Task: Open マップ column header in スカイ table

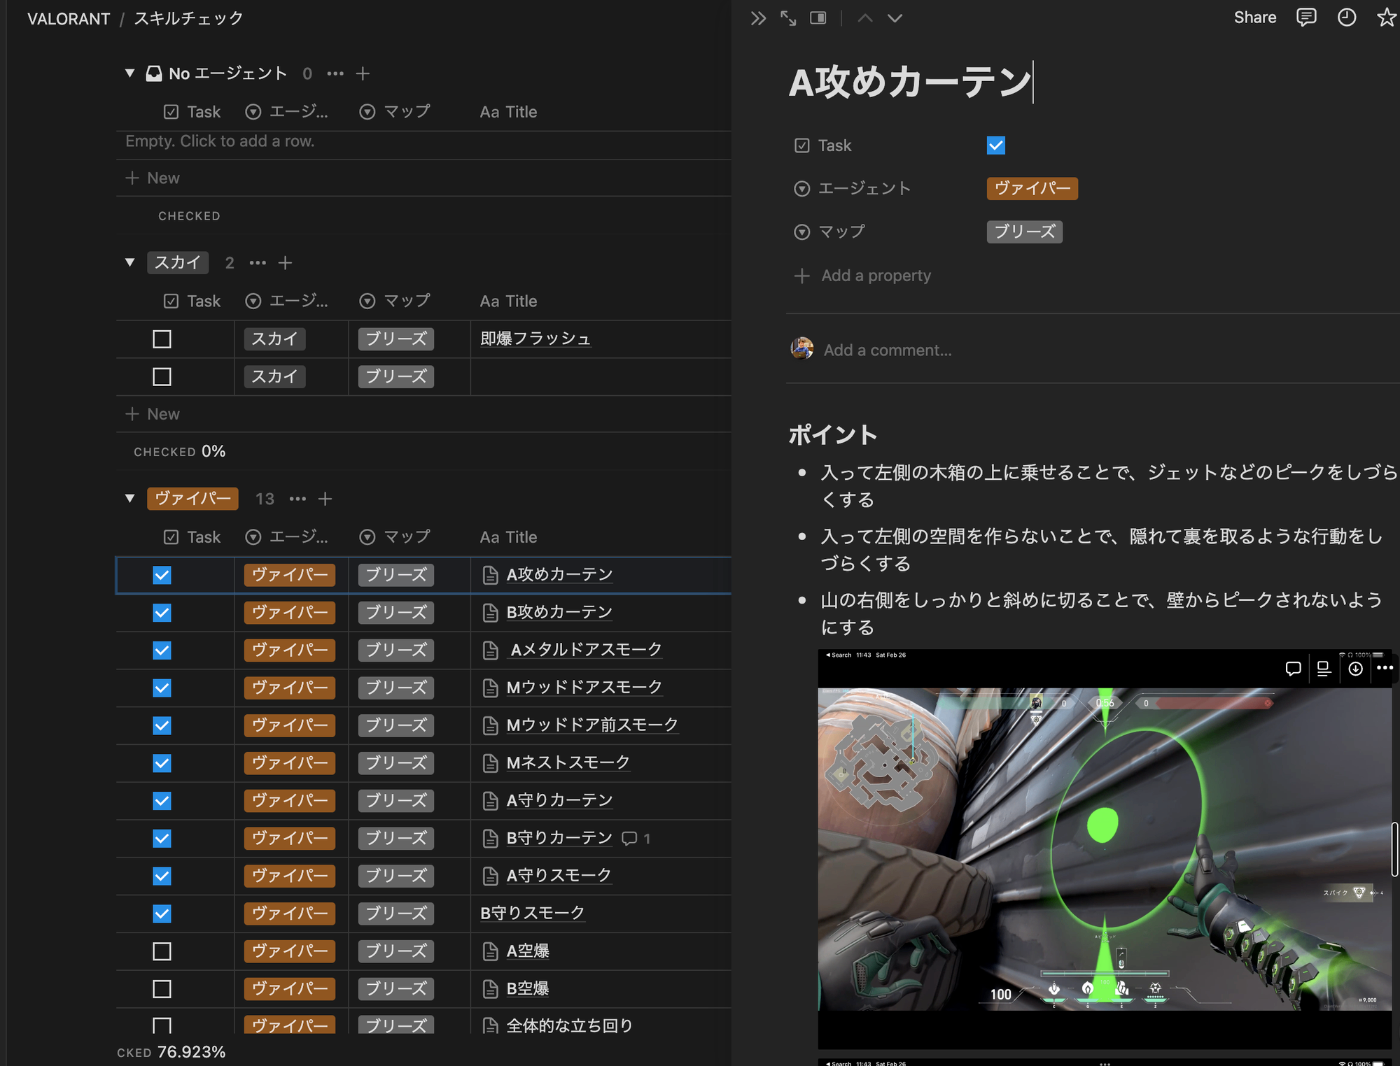Action: coord(395,301)
